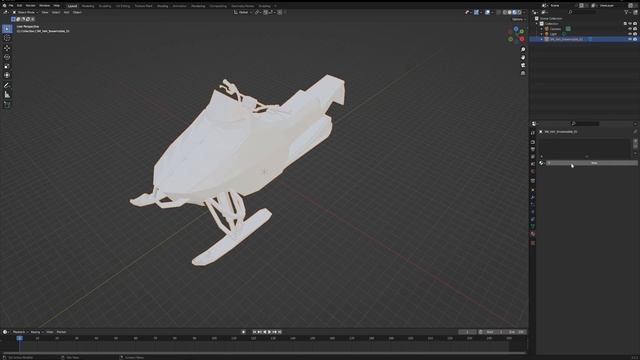The width and height of the screenshot is (640, 360).
Task: Open the Object Mode dropdown
Action: coord(25,12)
